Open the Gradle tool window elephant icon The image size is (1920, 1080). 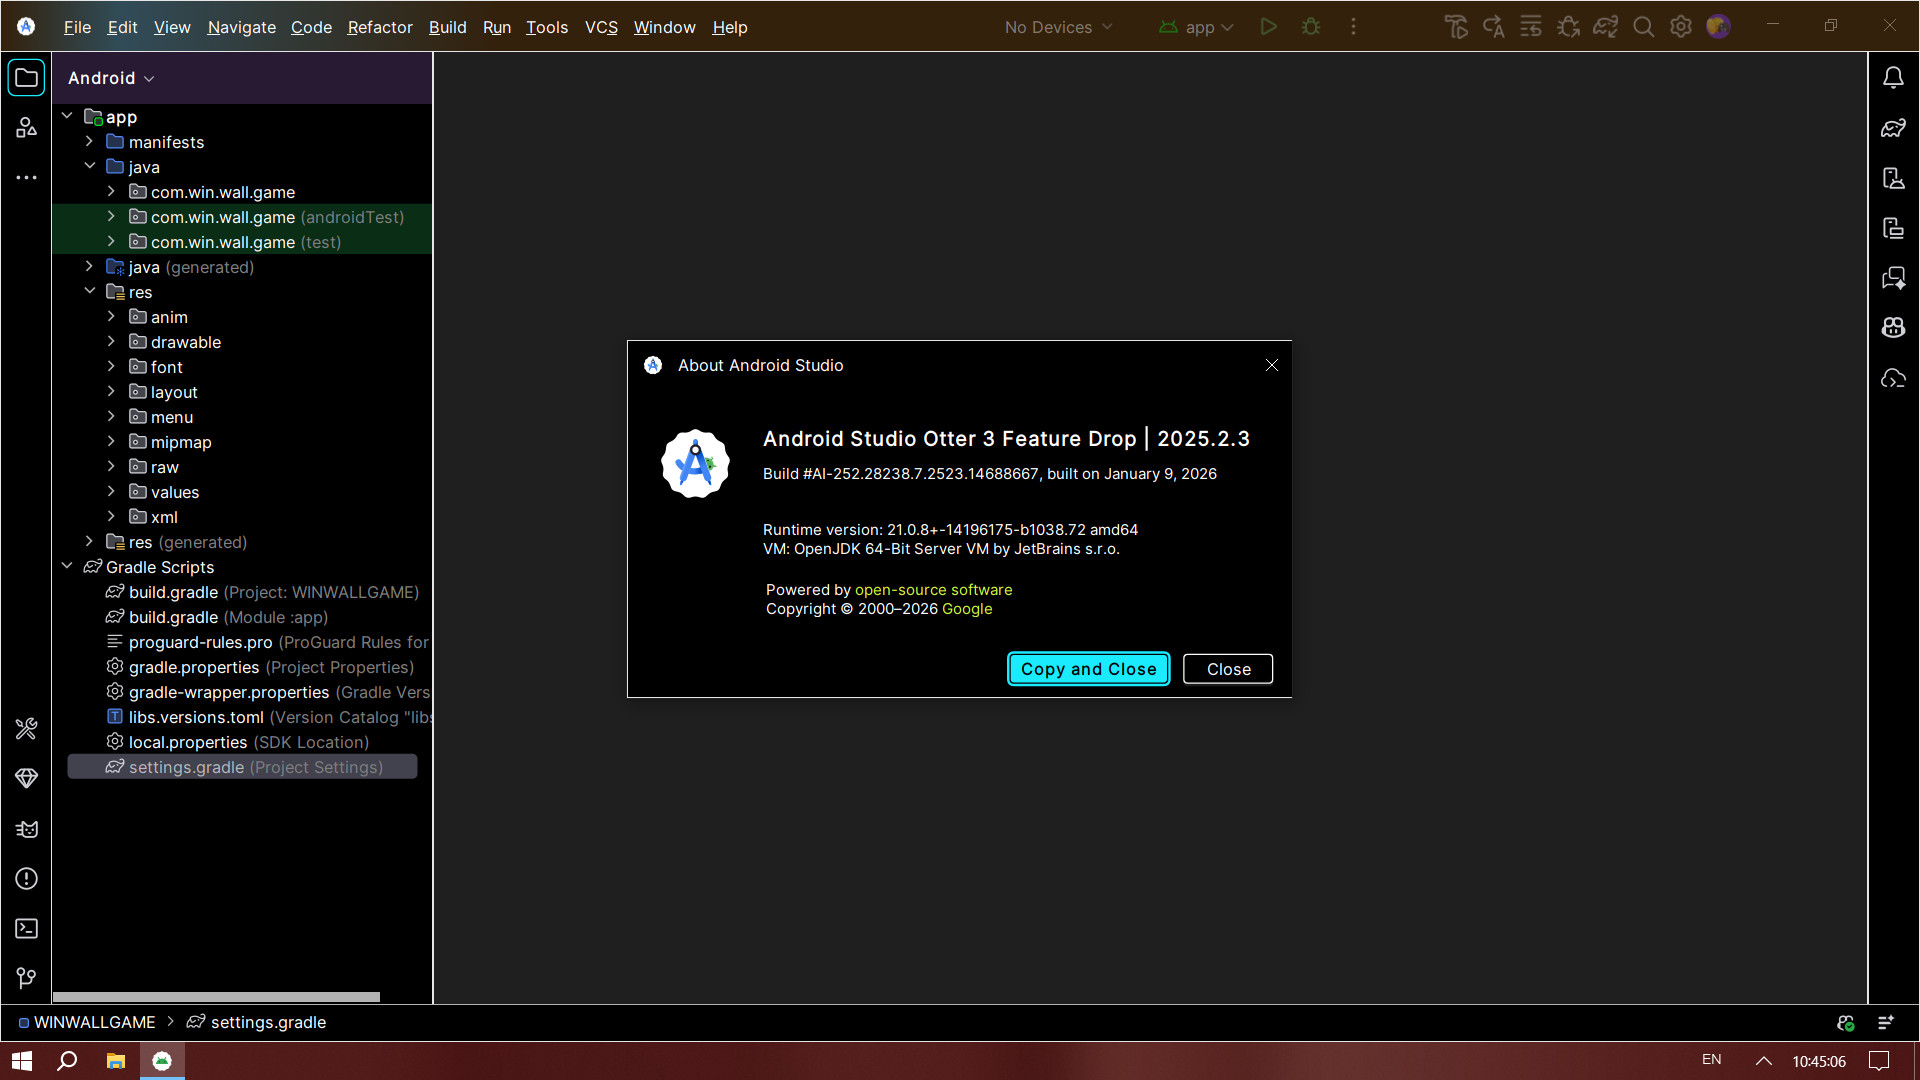click(1894, 128)
